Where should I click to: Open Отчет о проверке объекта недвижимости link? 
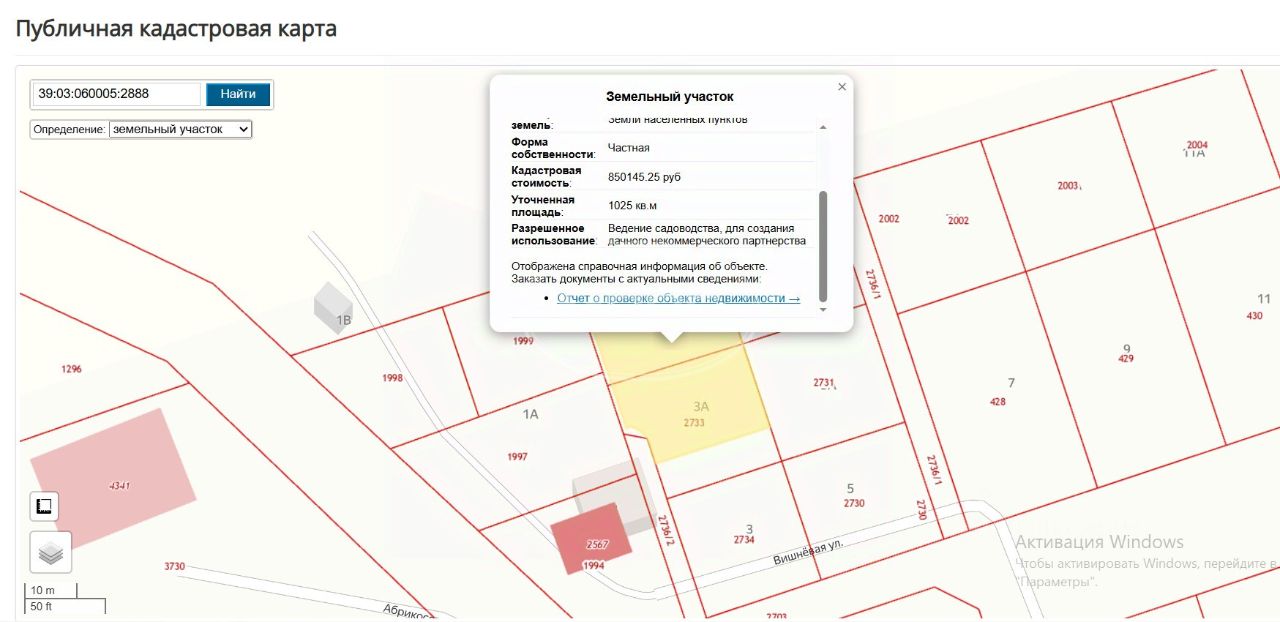(x=678, y=298)
